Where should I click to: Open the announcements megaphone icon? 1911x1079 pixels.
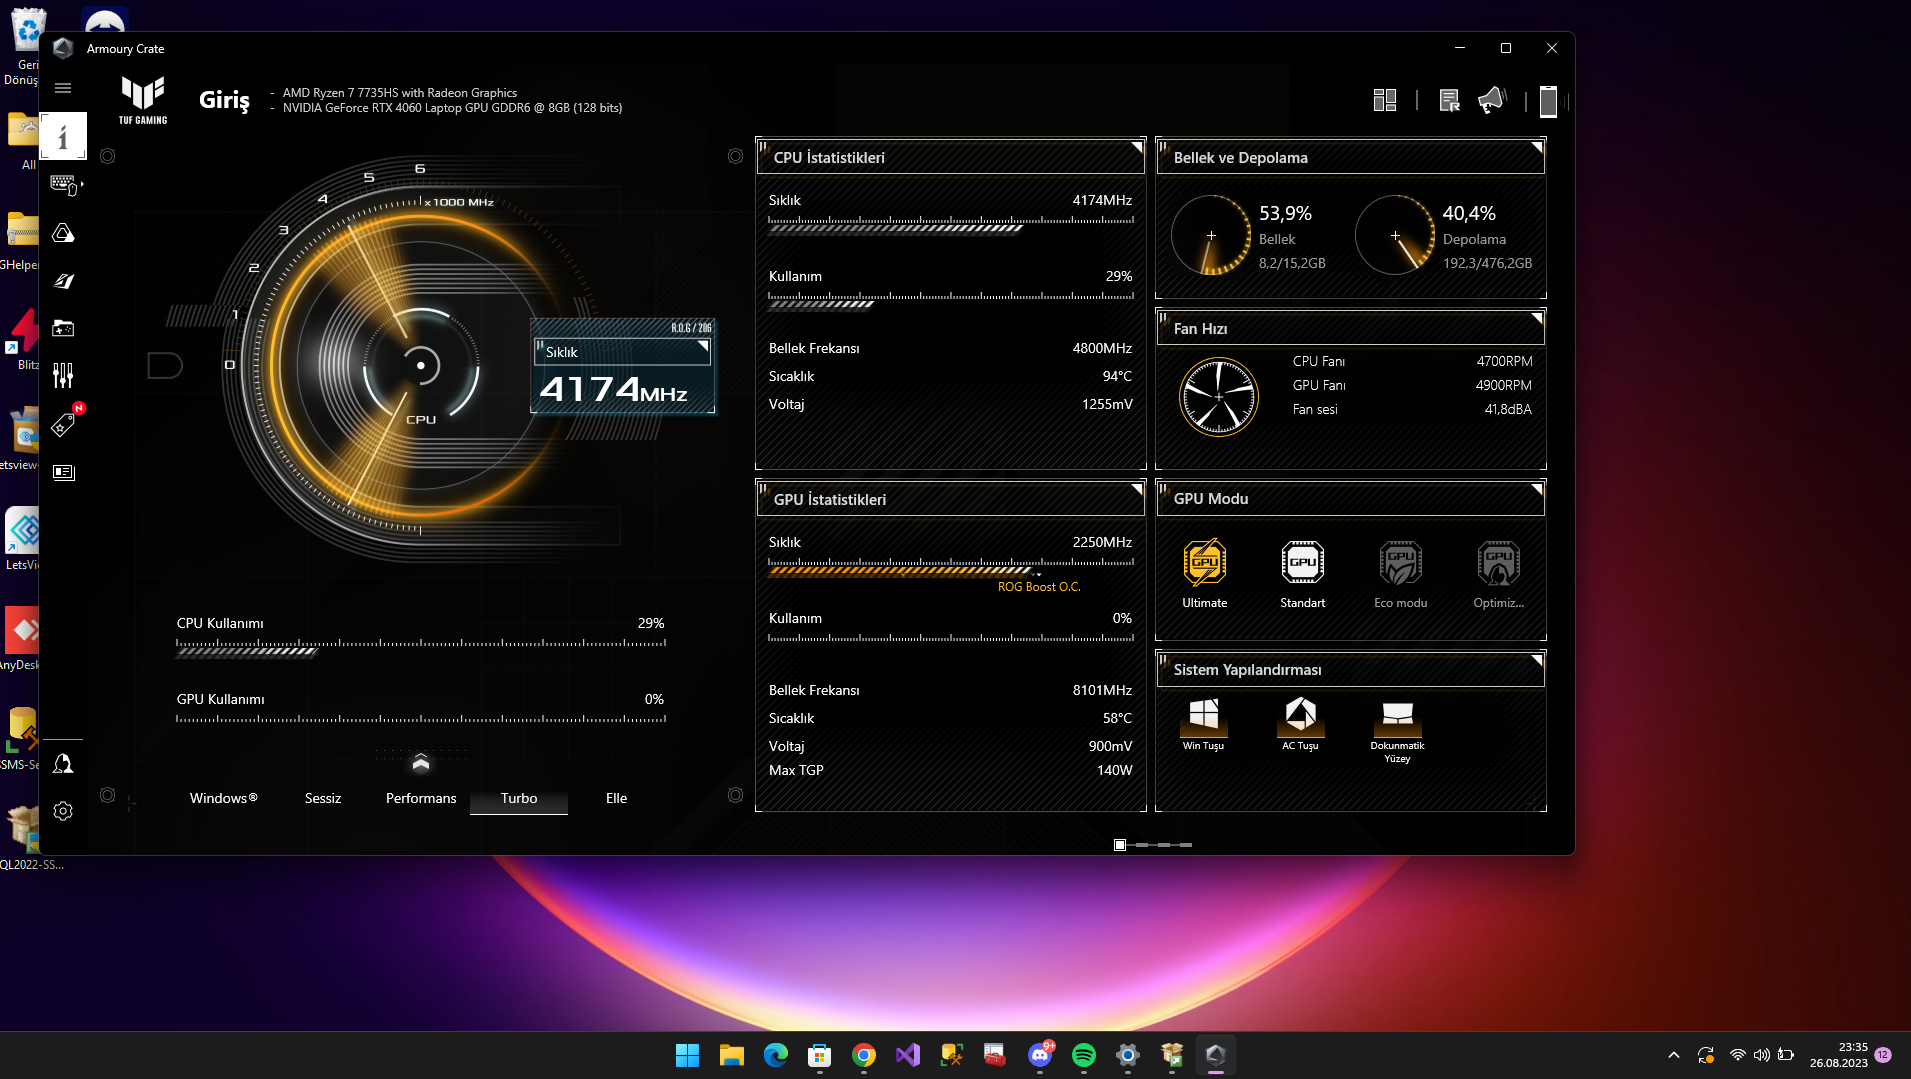pos(1491,100)
